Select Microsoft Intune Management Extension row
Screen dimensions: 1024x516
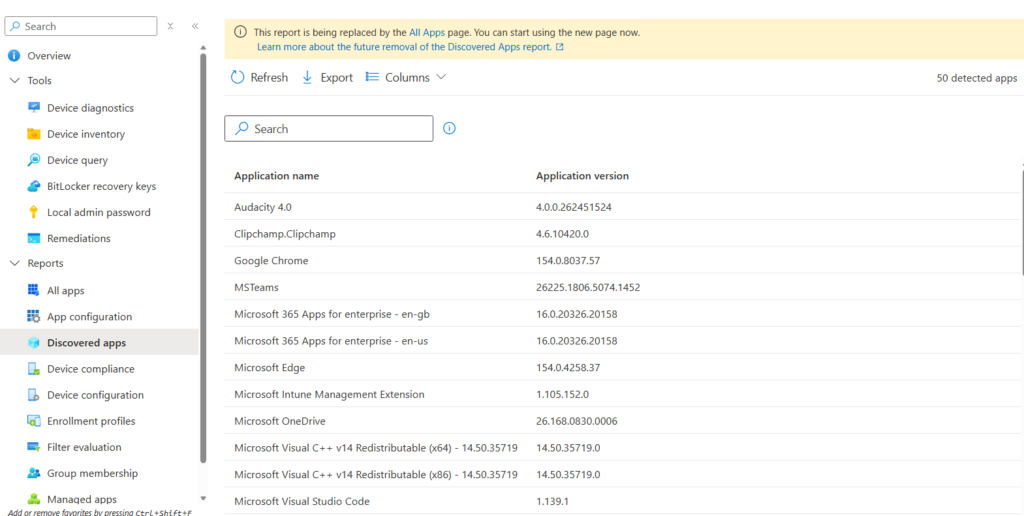point(624,395)
